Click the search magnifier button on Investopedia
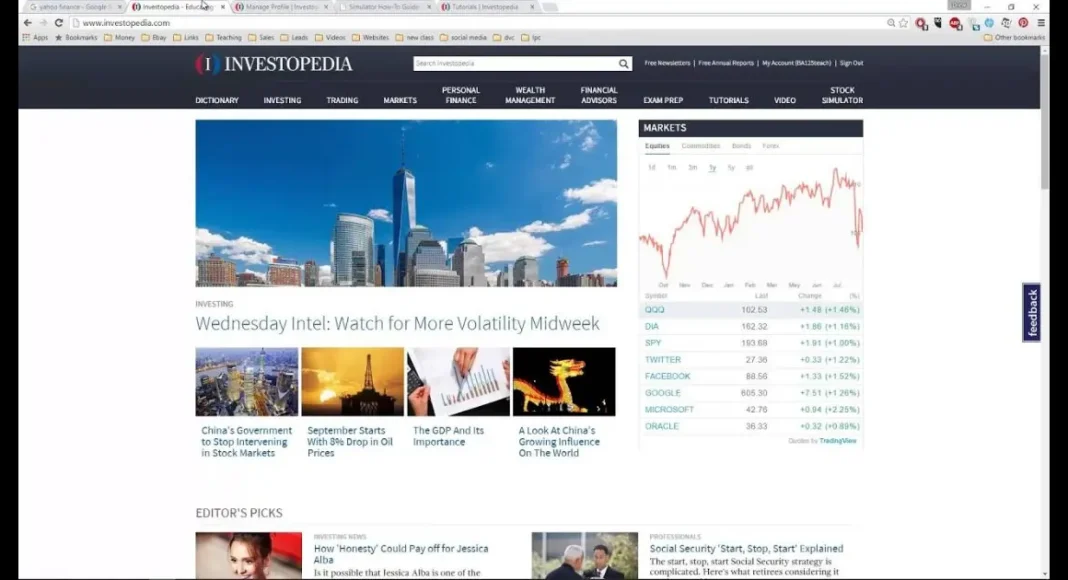The image size is (1068, 580). [x=623, y=63]
